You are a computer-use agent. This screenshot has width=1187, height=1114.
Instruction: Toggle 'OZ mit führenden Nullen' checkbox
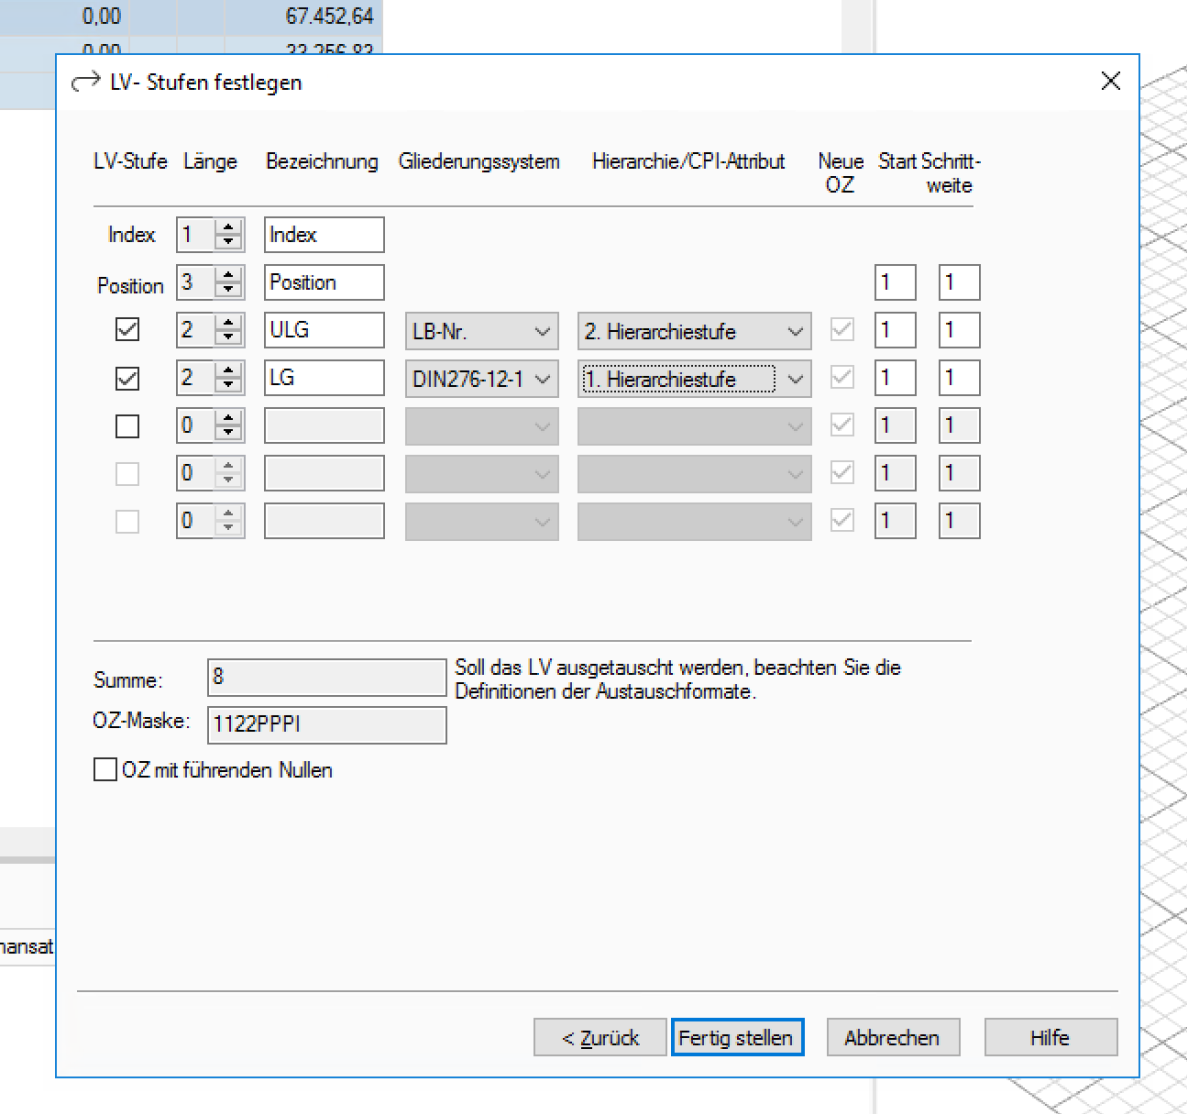coord(105,769)
